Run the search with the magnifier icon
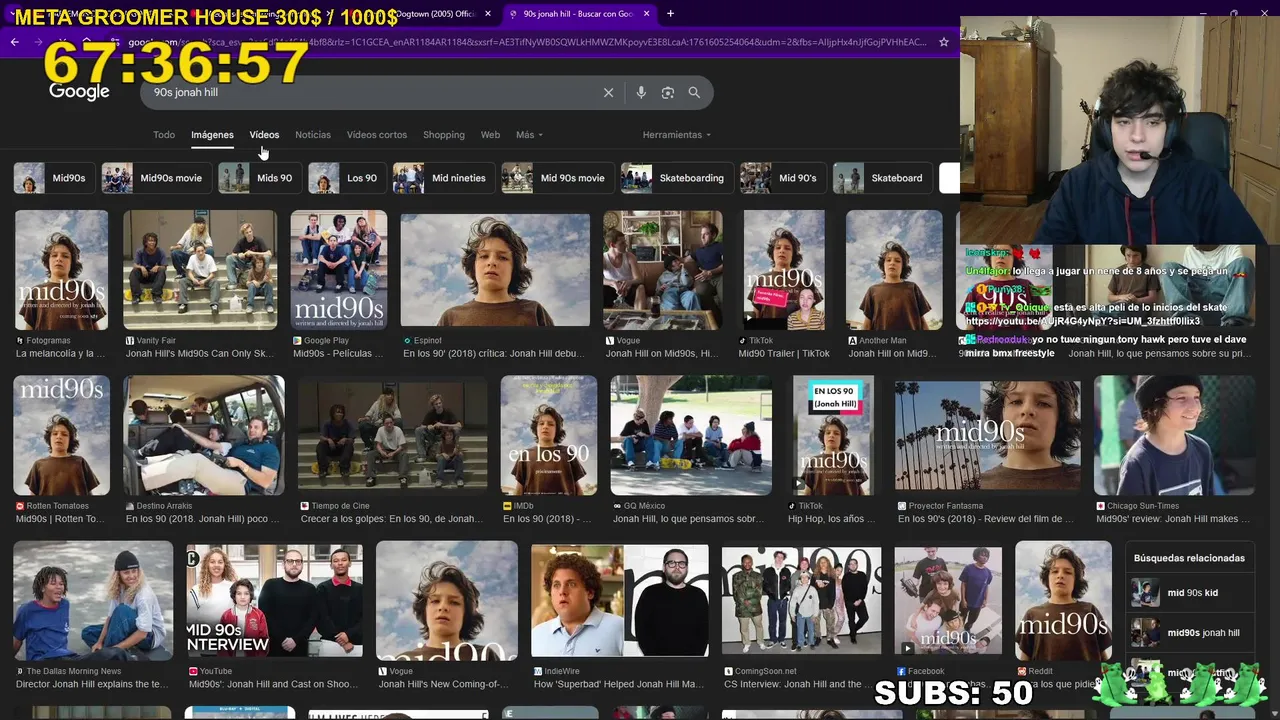This screenshot has height=720, width=1280. pos(694,92)
